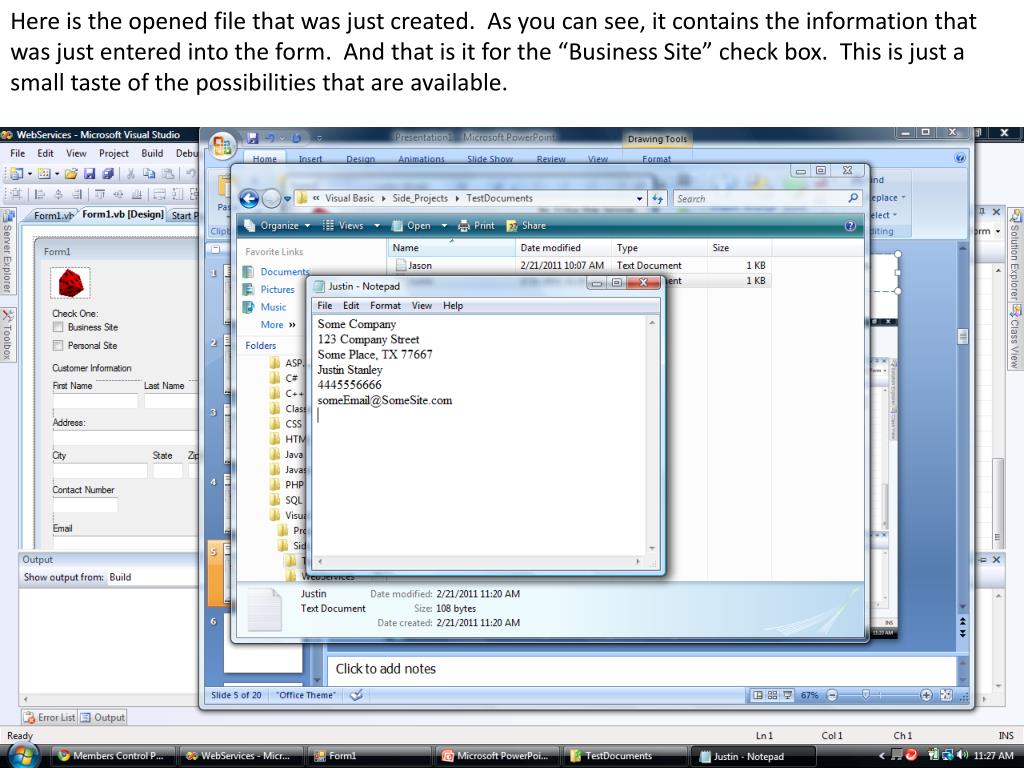Click the Zoom In plus icon in PowerPoint
The height and width of the screenshot is (768, 1024).
(926, 696)
